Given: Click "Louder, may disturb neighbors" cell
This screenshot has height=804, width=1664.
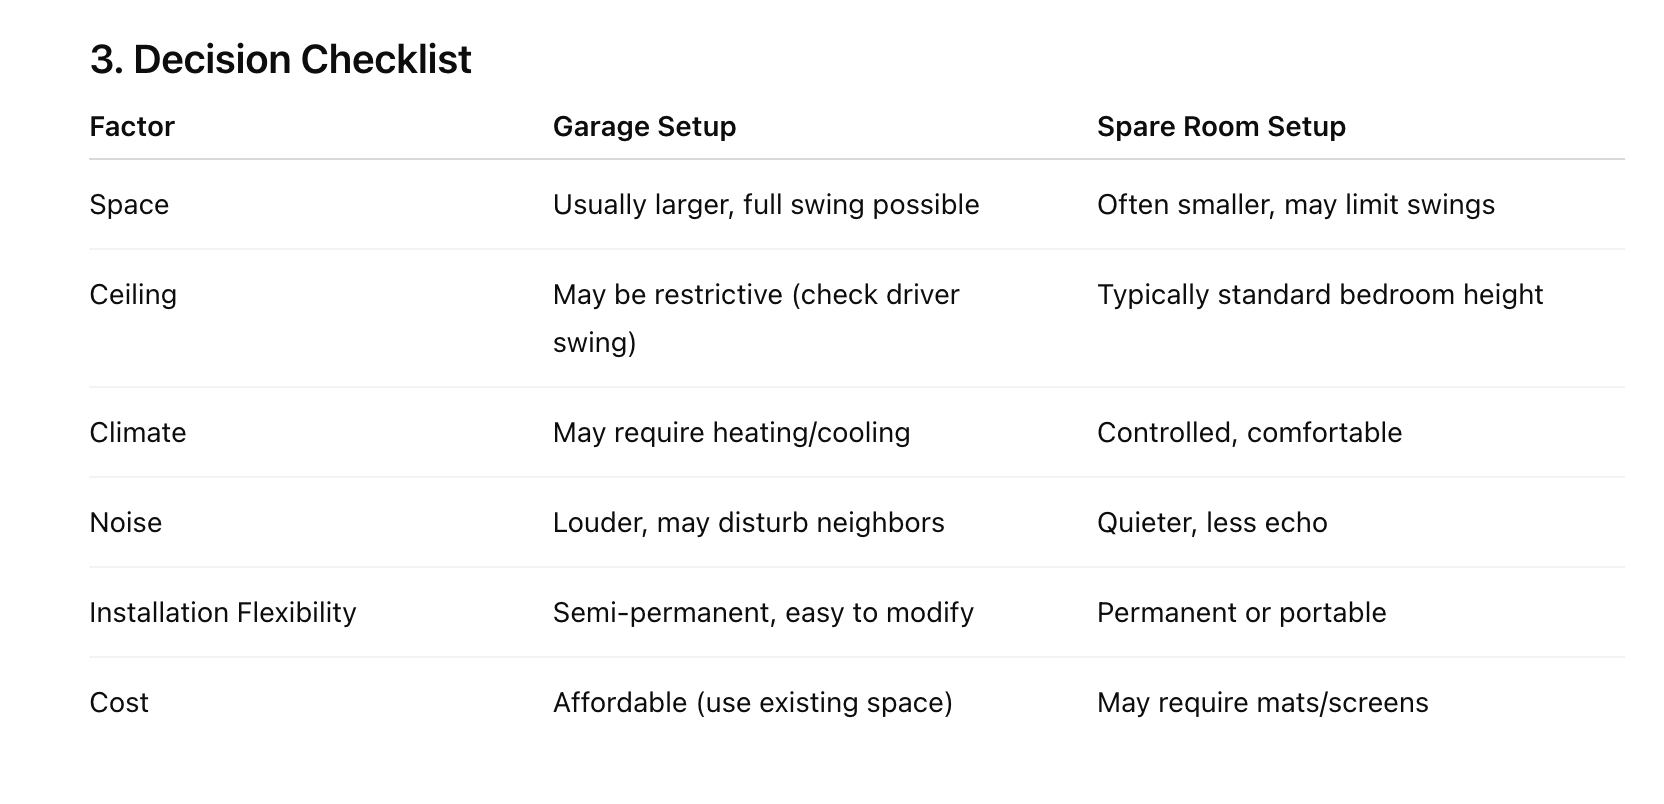Looking at the screenshot, I should [x=748, y=523].
